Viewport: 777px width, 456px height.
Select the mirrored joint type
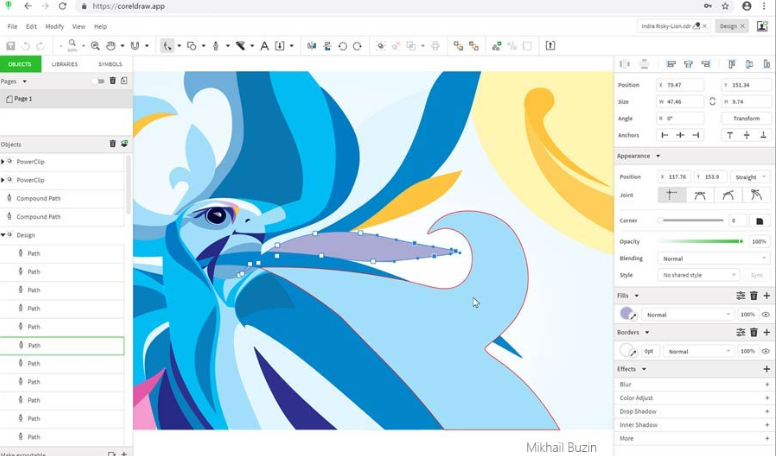click(700, 195)
